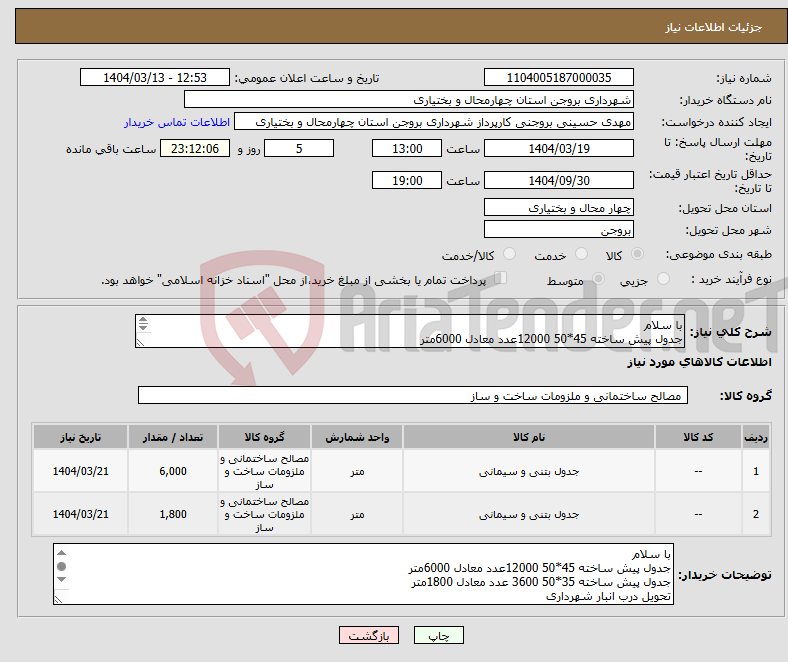Click the نام کالا column header
The height and width of the screenshot is (662, 788).
point(529,437)
